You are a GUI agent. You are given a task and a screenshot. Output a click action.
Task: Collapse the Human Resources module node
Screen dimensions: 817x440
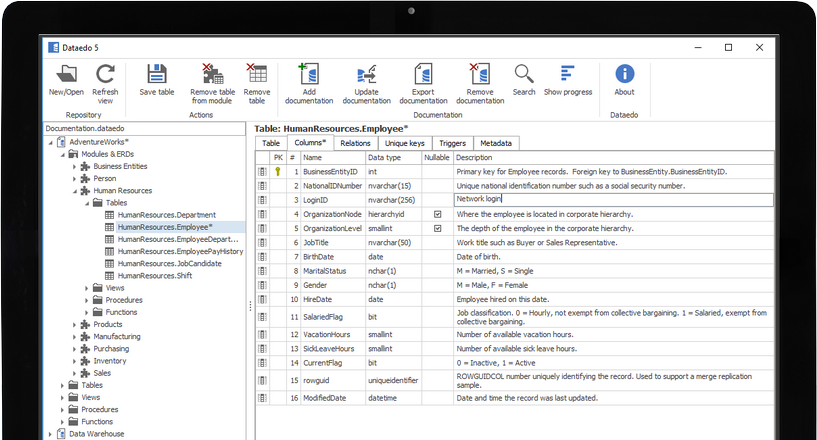(x=74, y=190)
